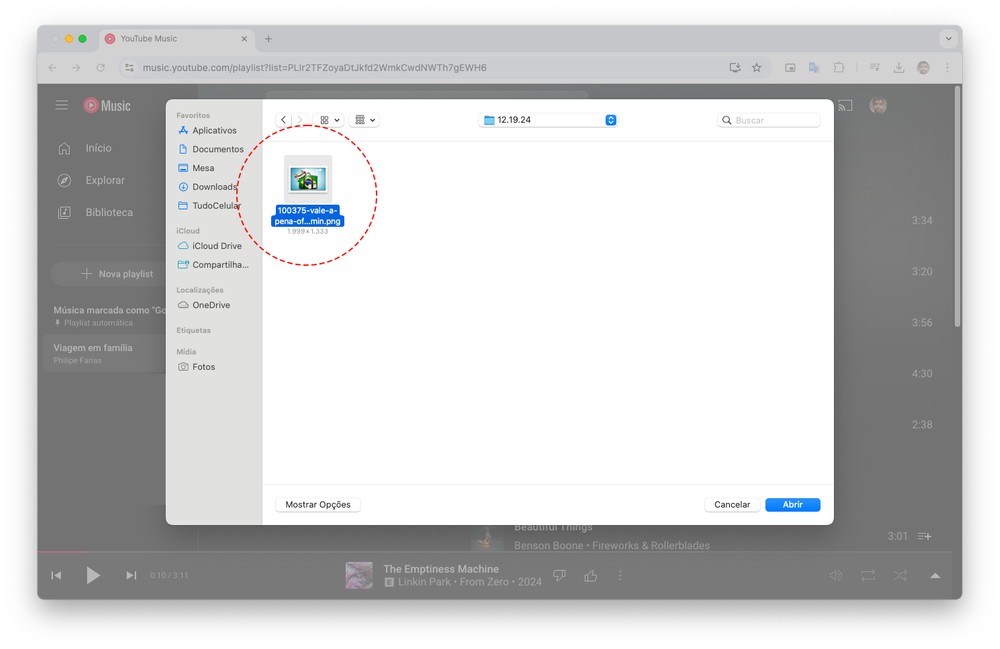Go to Explorar in the left menu
This screenshot has width=1000, height=649.
(105, 180)
